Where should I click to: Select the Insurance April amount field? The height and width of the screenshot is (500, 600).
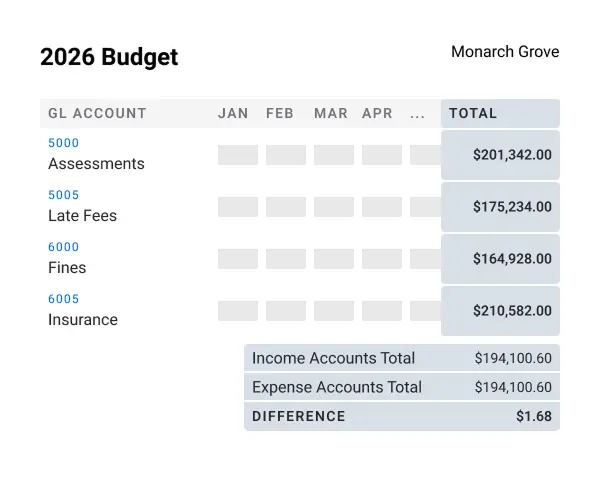point(382,311)
